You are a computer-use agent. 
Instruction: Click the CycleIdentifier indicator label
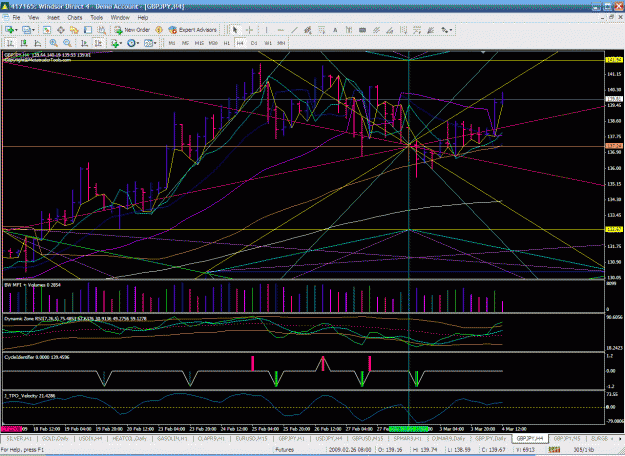36,357
